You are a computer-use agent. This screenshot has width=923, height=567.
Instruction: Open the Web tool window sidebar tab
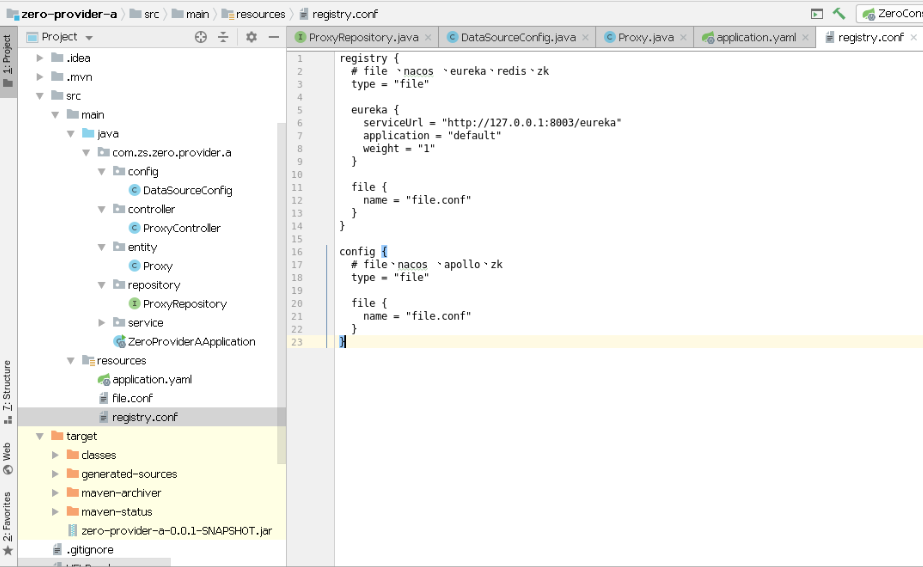(8, 458)
